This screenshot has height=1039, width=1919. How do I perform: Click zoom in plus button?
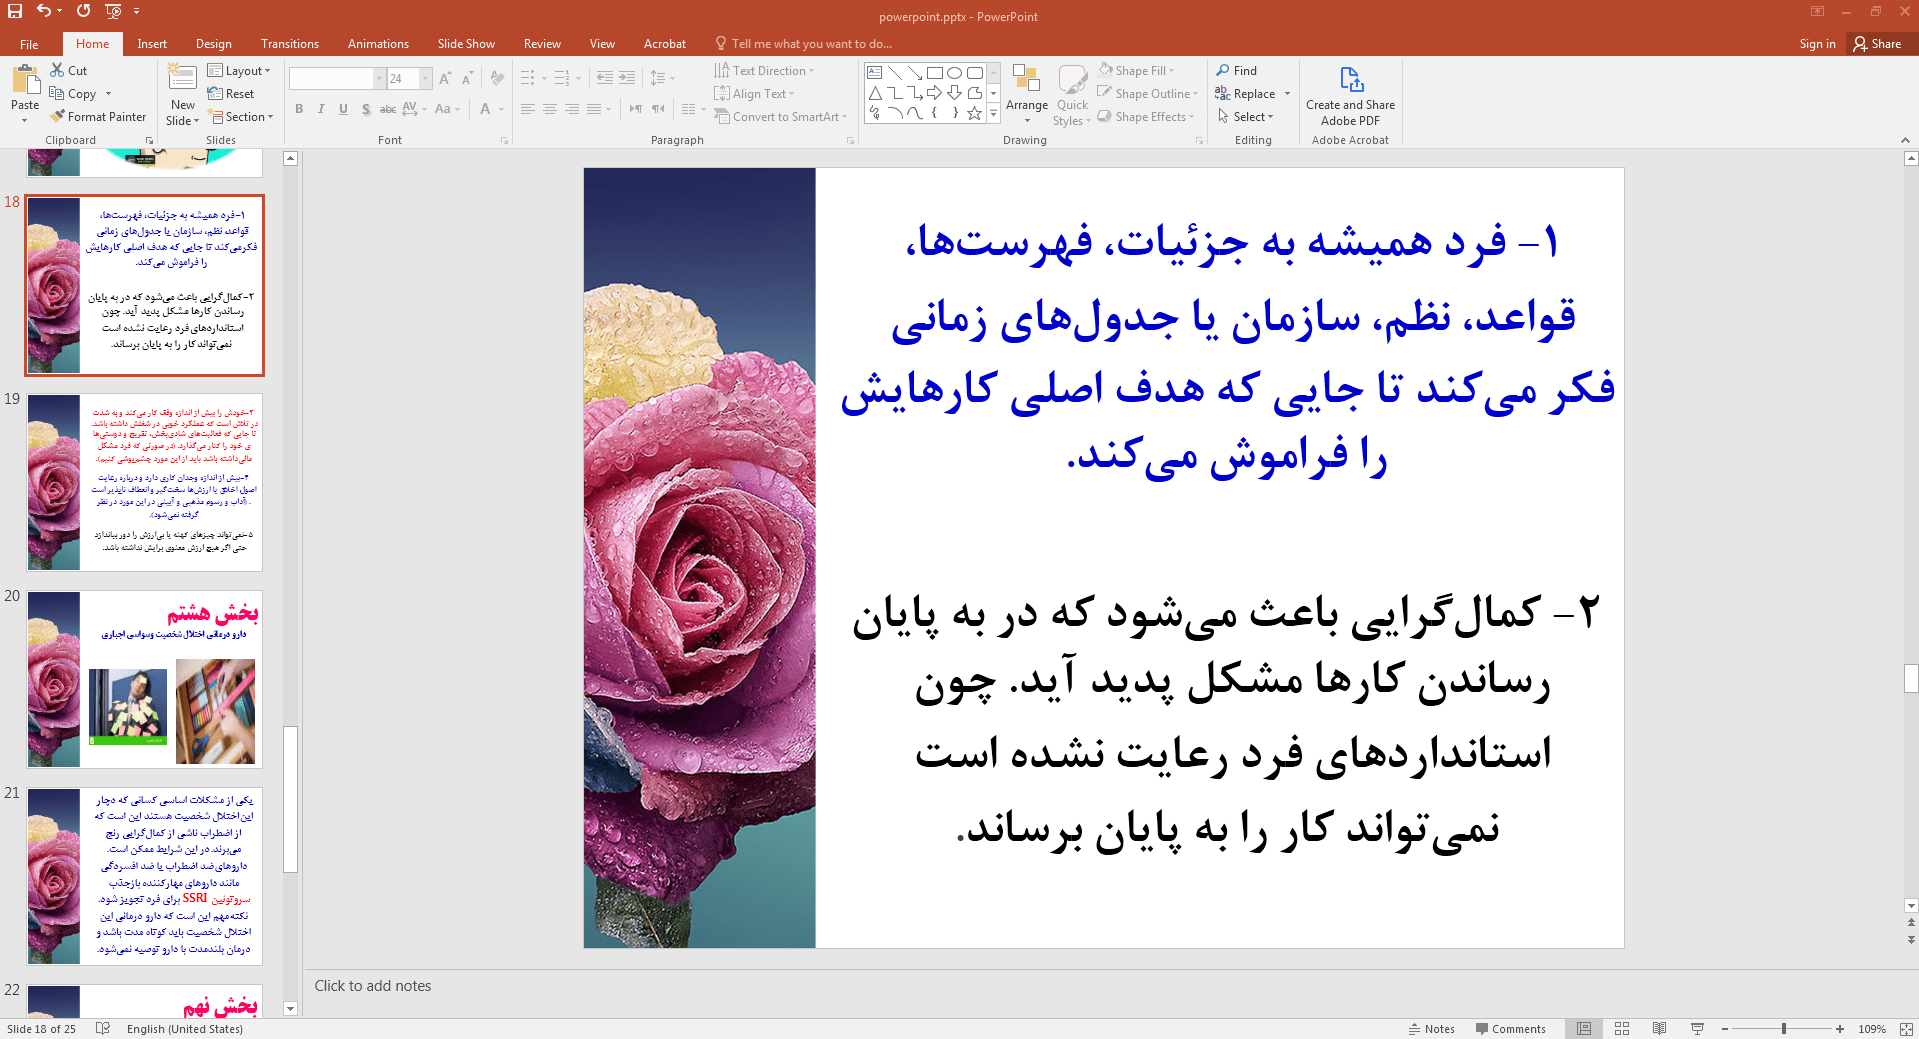pyautogui.click(x=1840, y=1029)
